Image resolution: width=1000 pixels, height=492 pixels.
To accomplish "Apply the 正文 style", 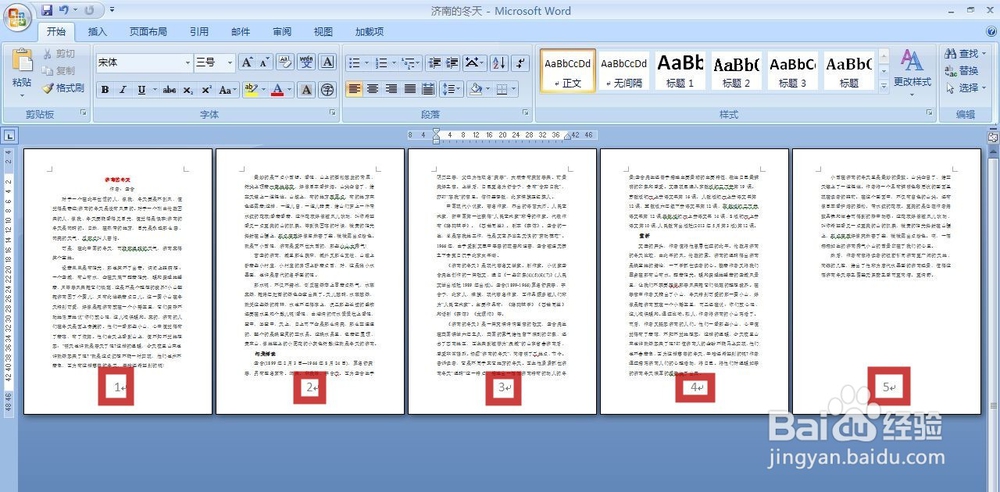I will coord(568,70).
